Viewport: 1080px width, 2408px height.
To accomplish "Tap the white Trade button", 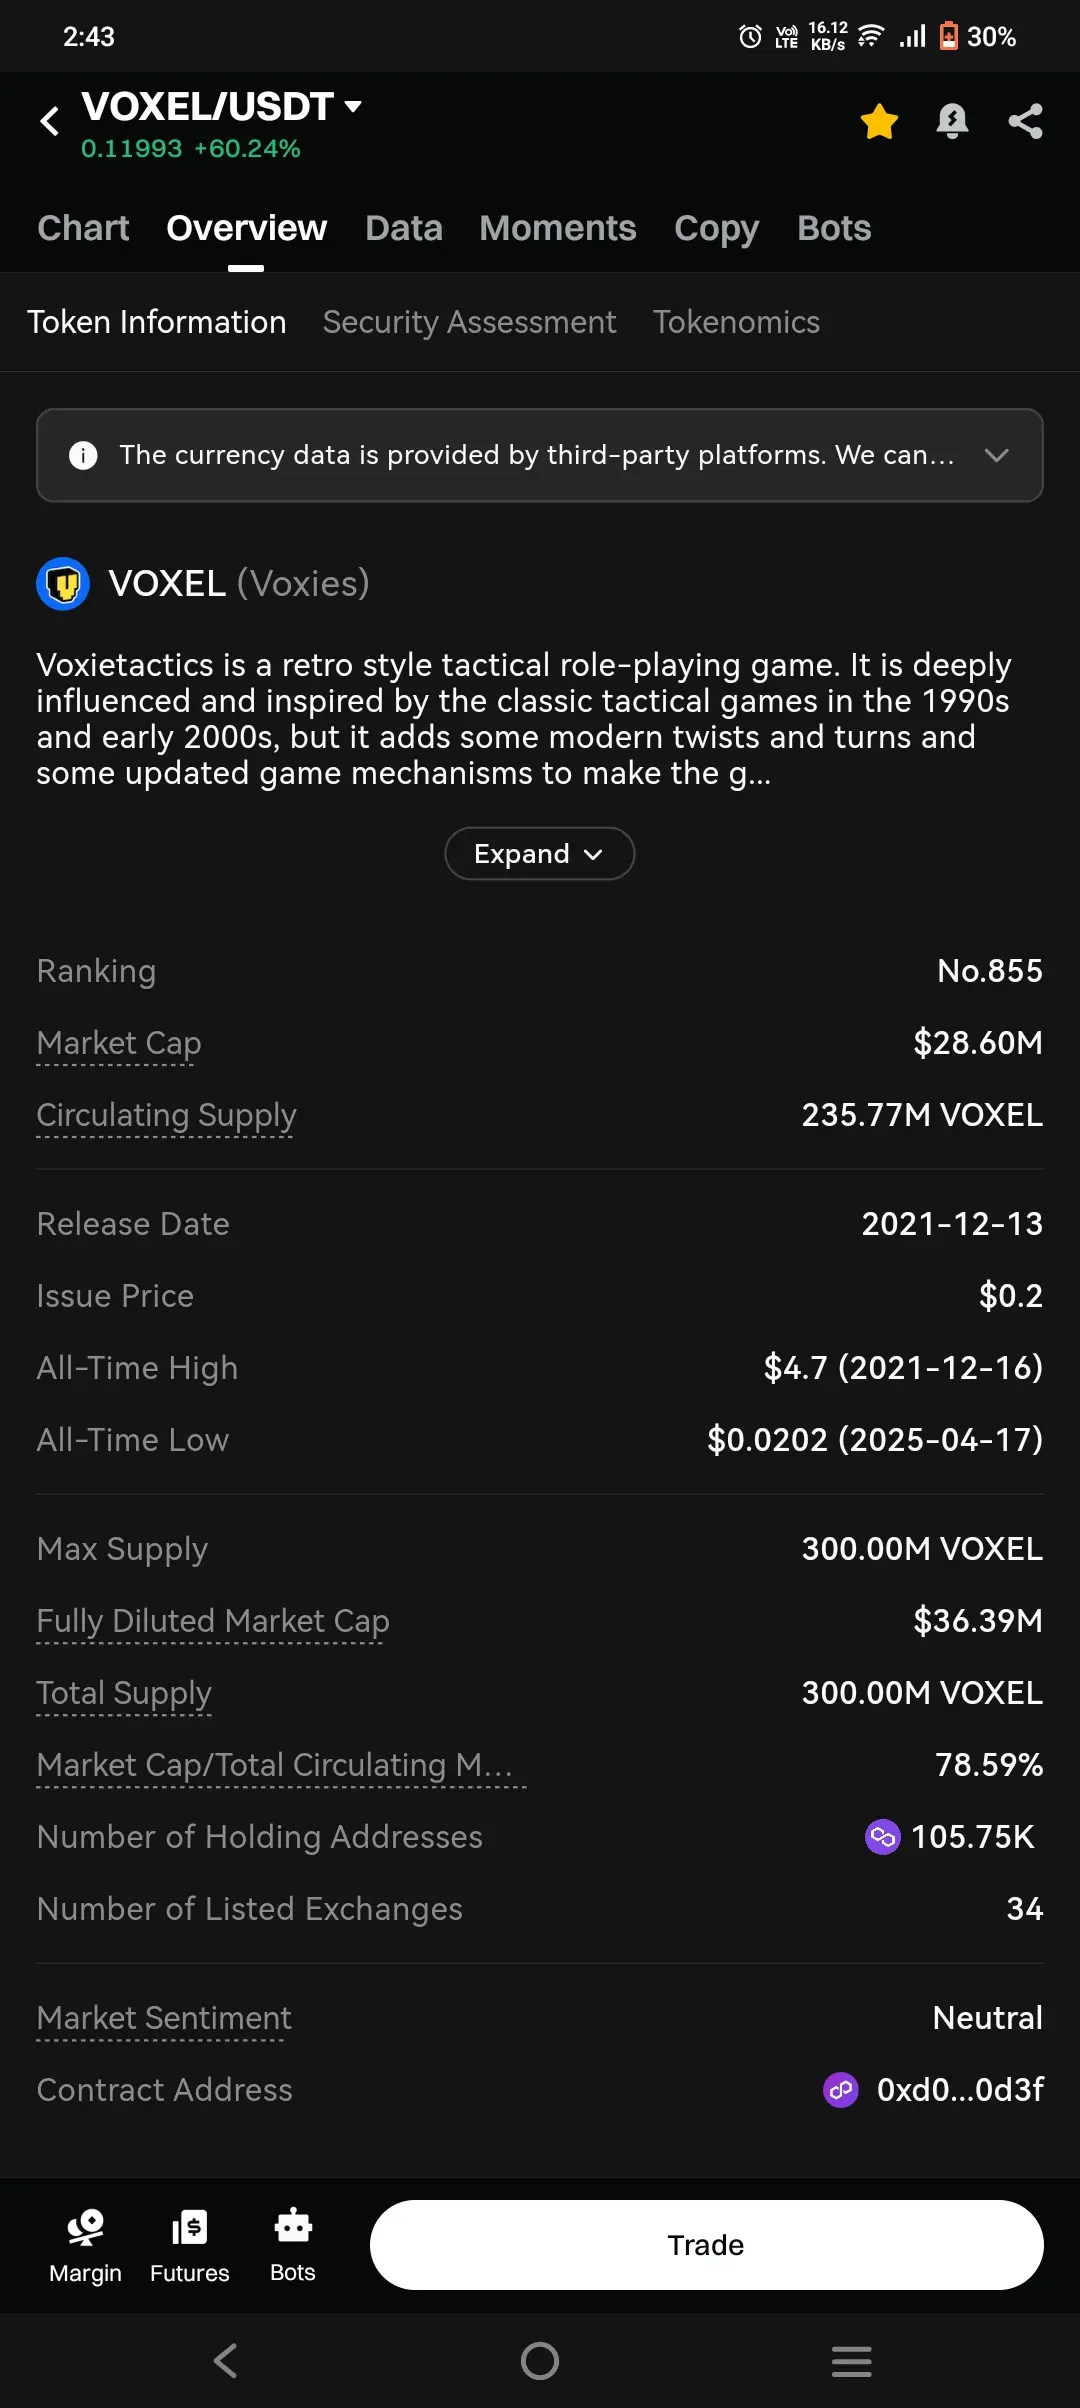I will (707, 2245).
